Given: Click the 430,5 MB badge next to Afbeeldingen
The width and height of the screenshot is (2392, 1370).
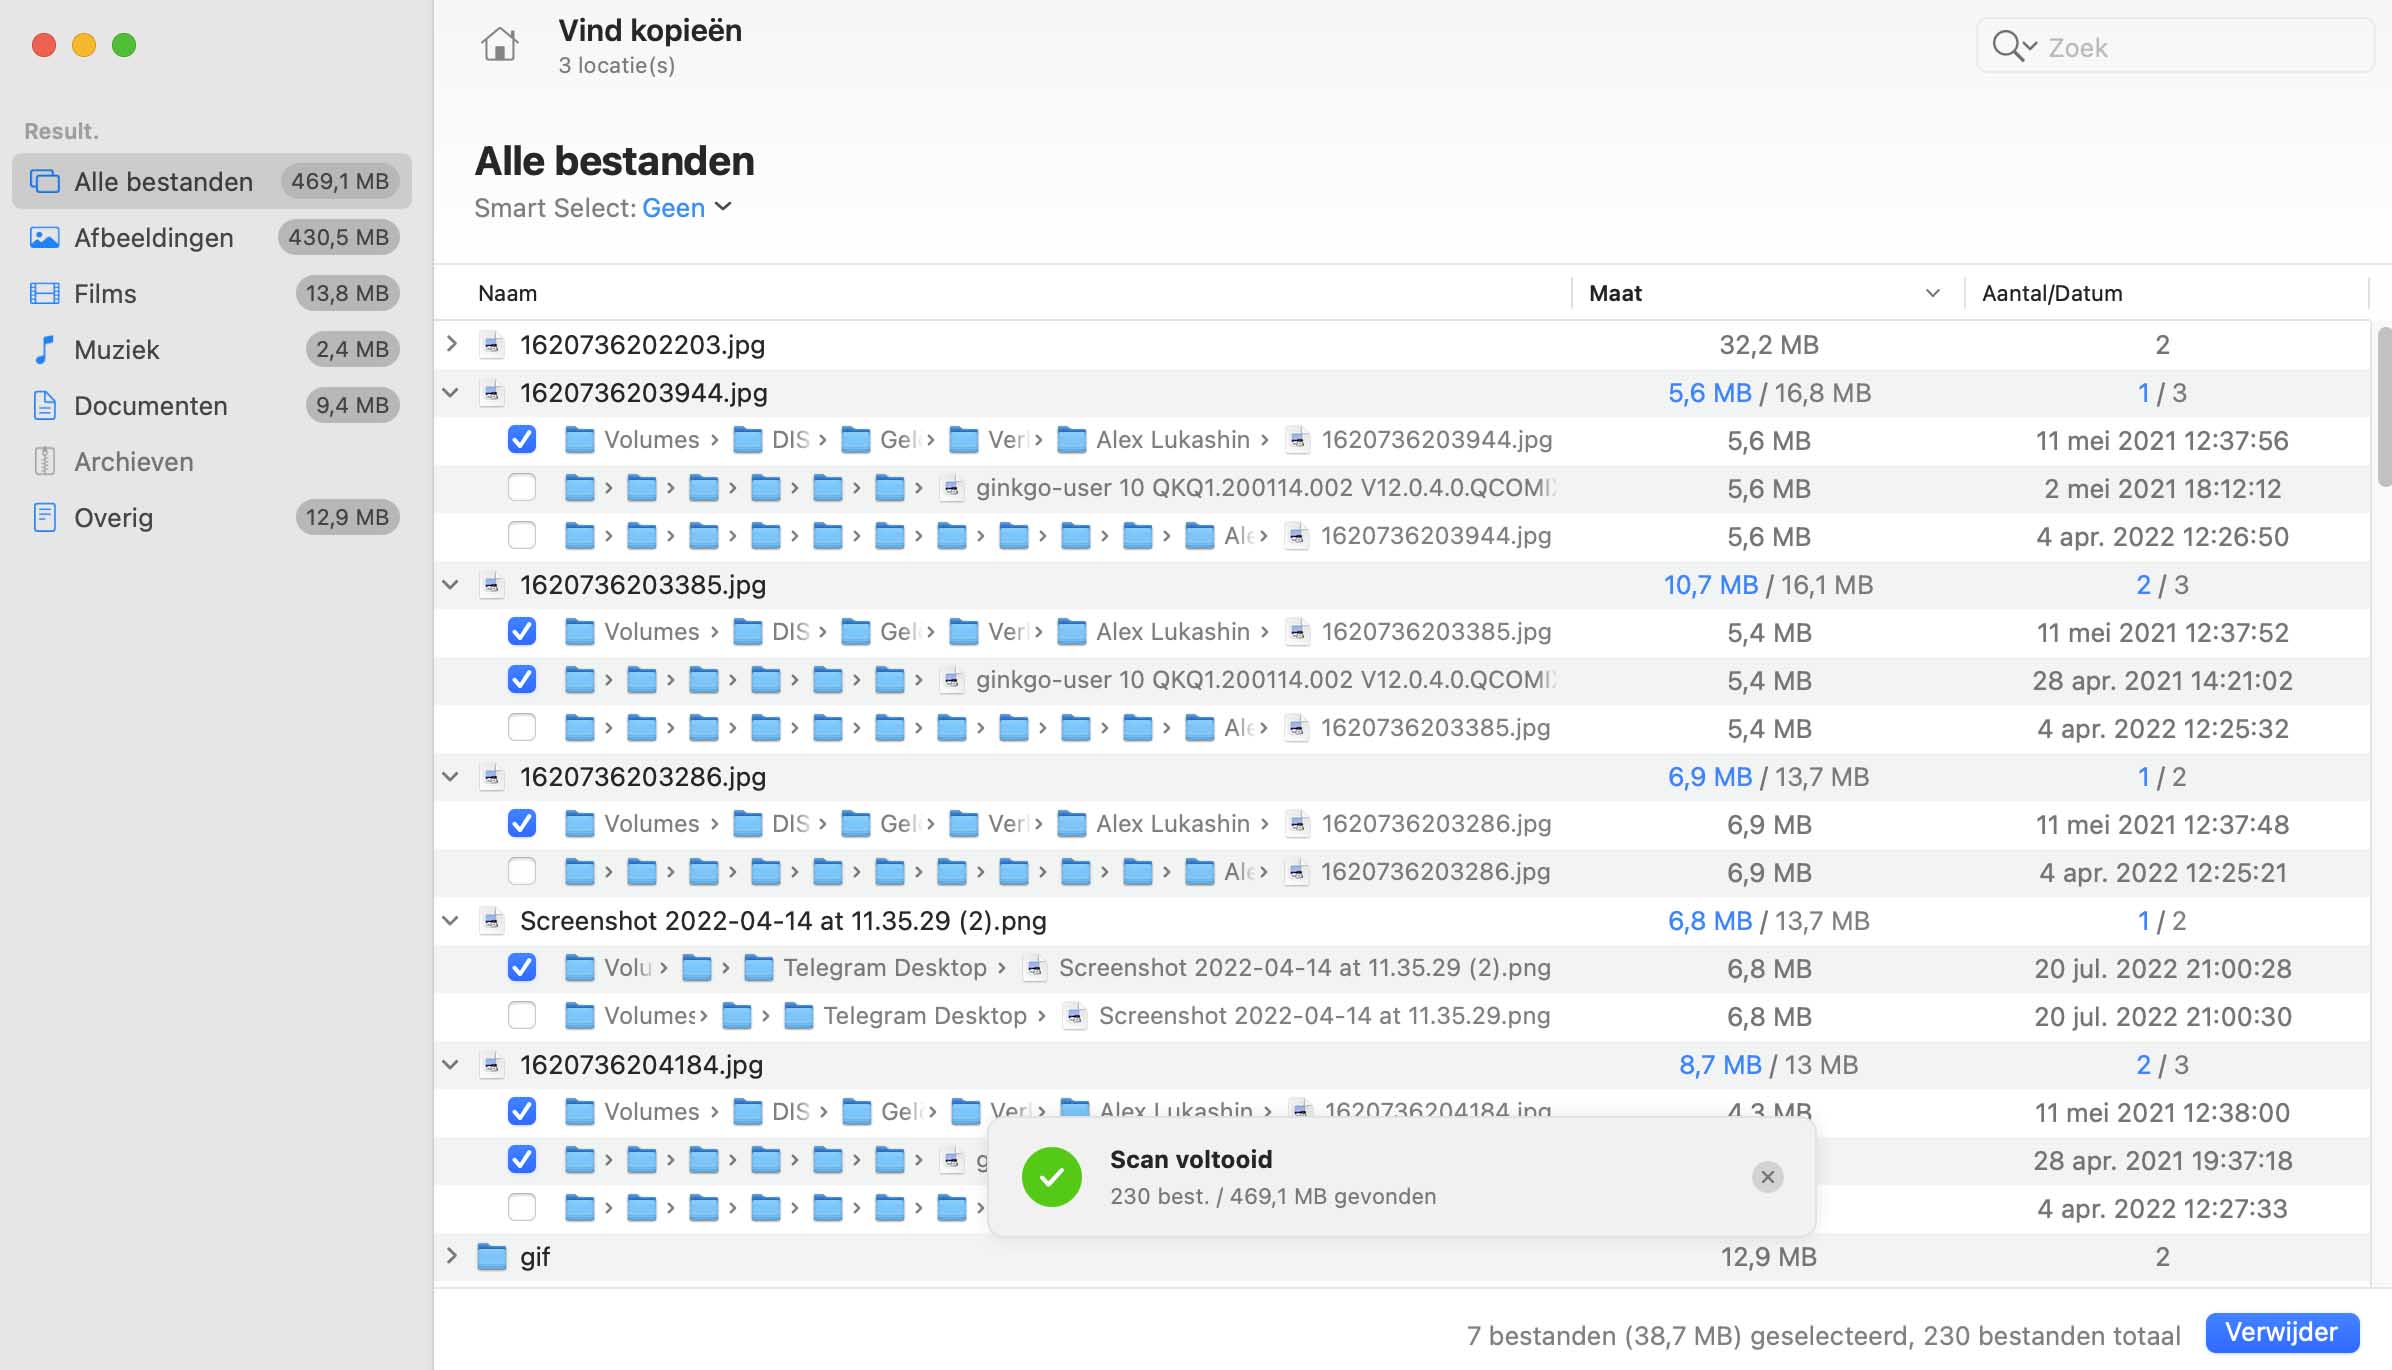Looking at the screenshot, I should click(339, 237).
